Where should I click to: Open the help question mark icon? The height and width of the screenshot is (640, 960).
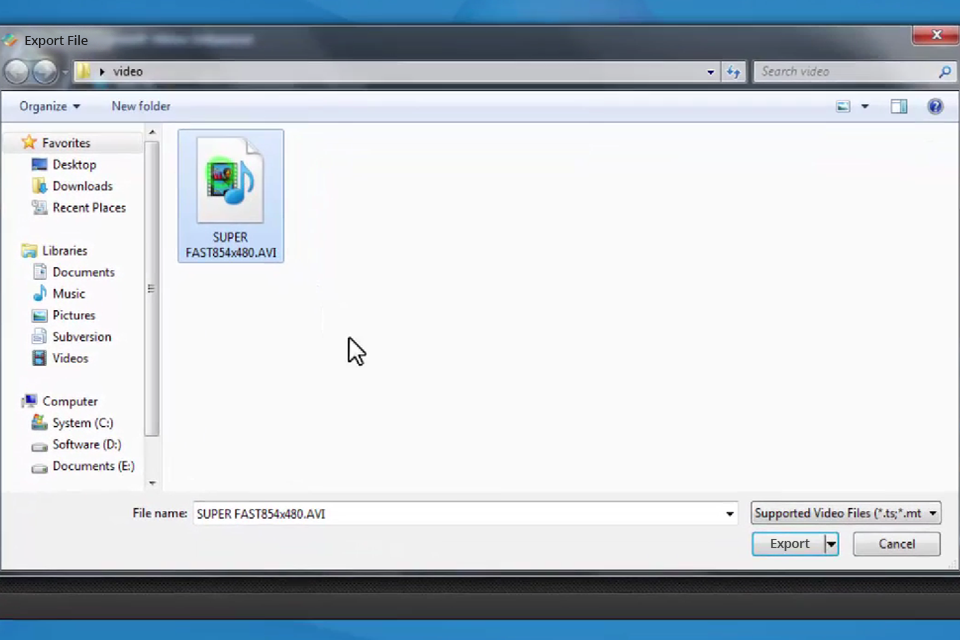(935, 107)
